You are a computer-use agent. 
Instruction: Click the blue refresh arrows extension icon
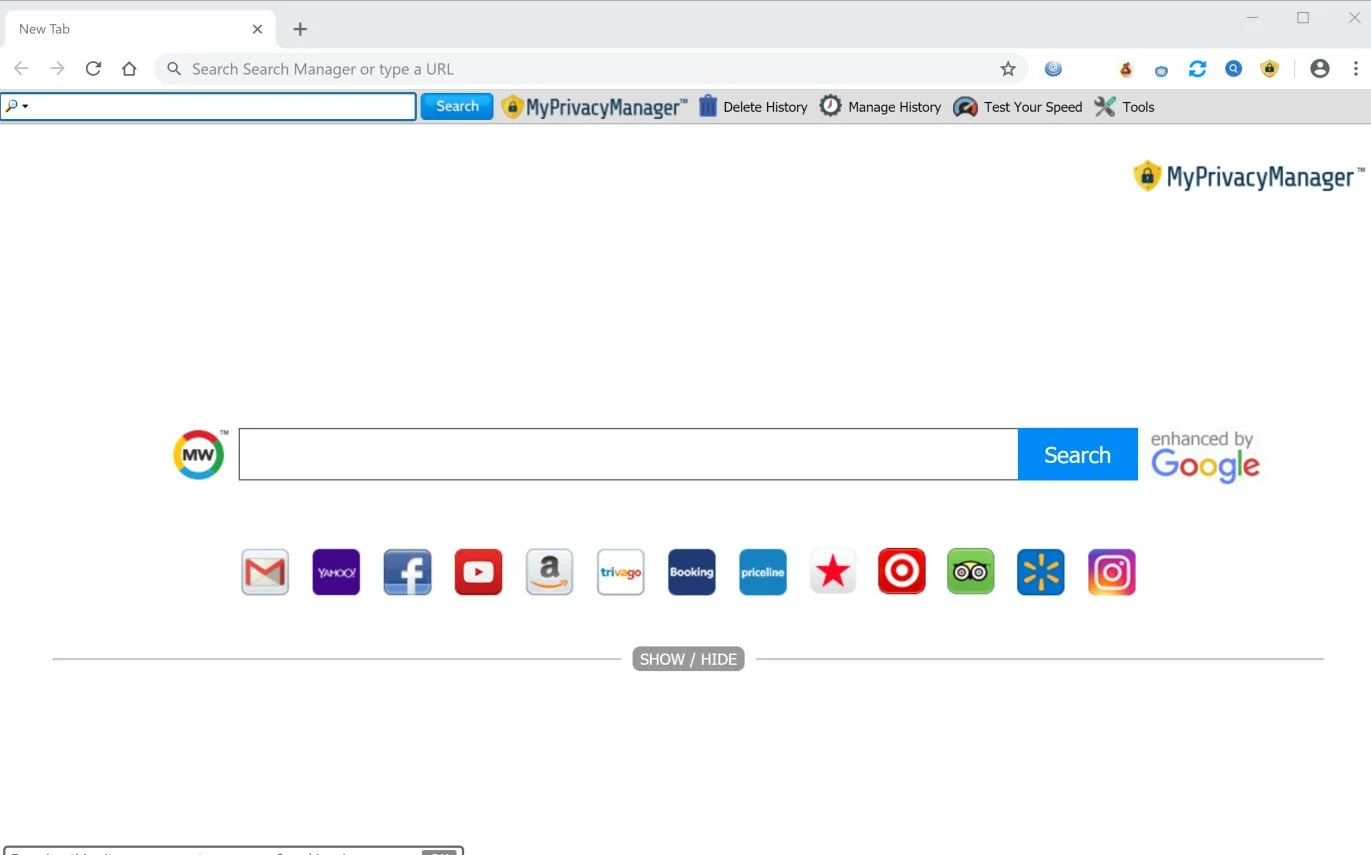1197,69
